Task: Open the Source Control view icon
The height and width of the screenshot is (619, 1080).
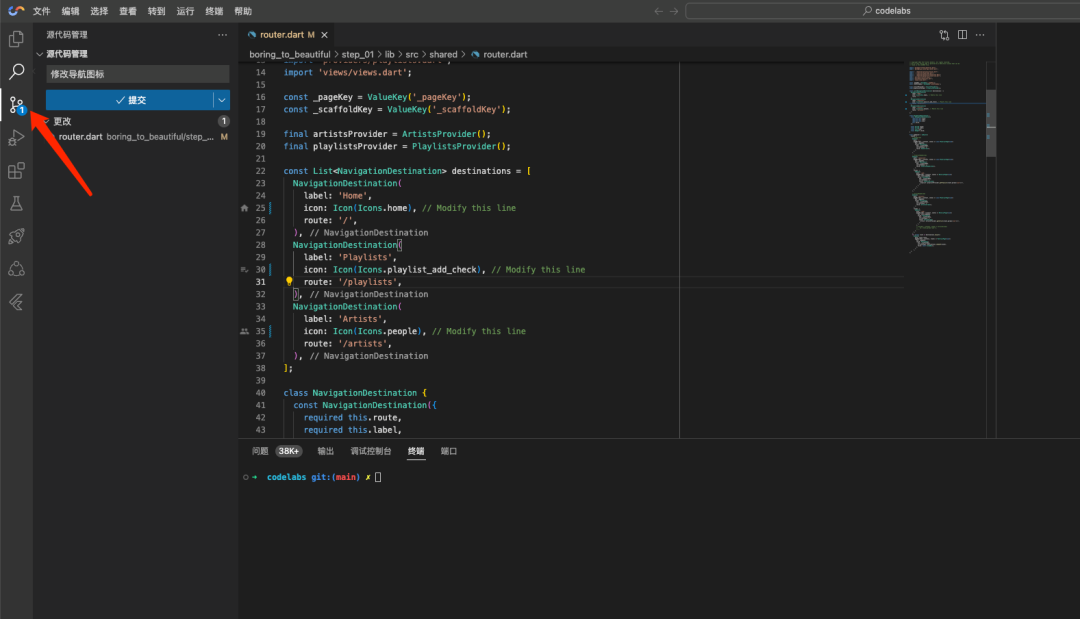Action: pos(17,105)
